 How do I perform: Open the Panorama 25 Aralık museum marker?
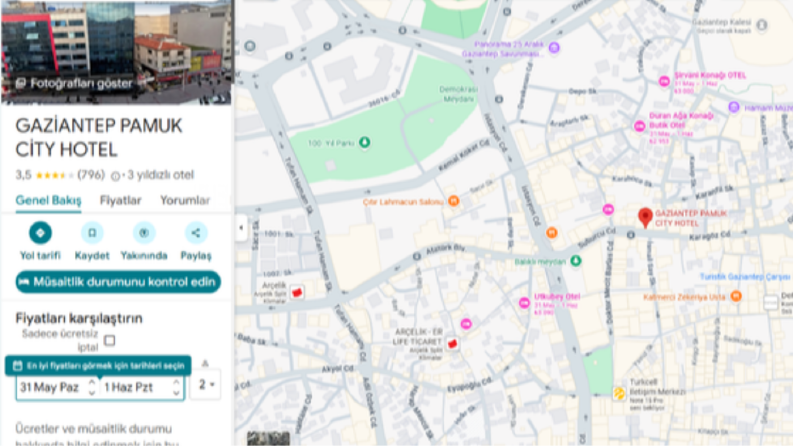click(554, 48)
